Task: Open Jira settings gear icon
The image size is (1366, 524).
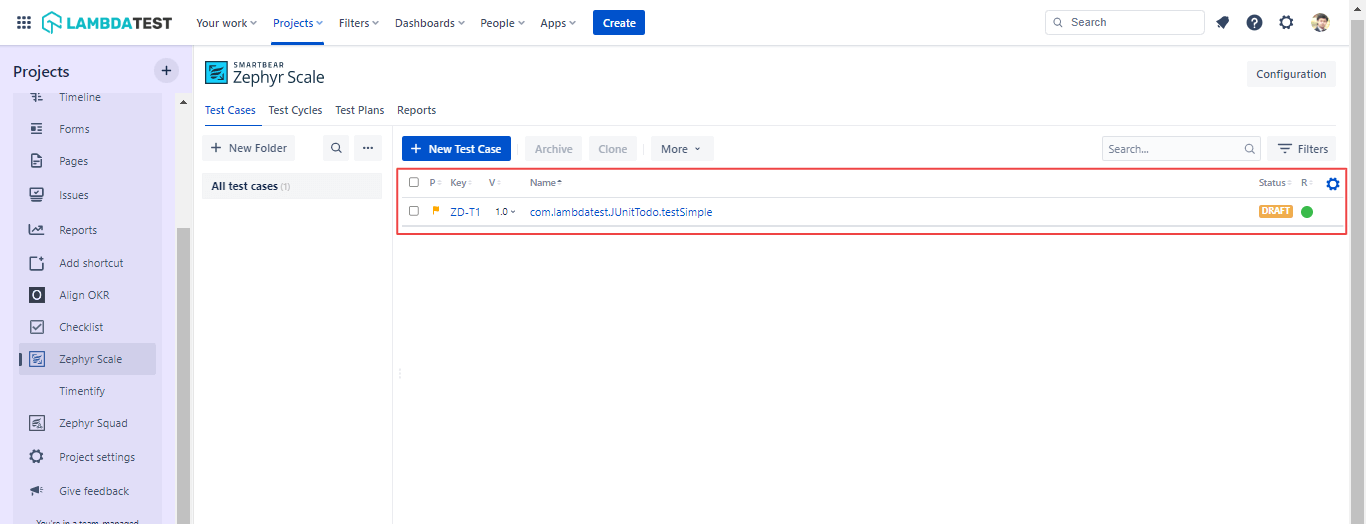Action: pyautogui.click(x=1286, y=22)
